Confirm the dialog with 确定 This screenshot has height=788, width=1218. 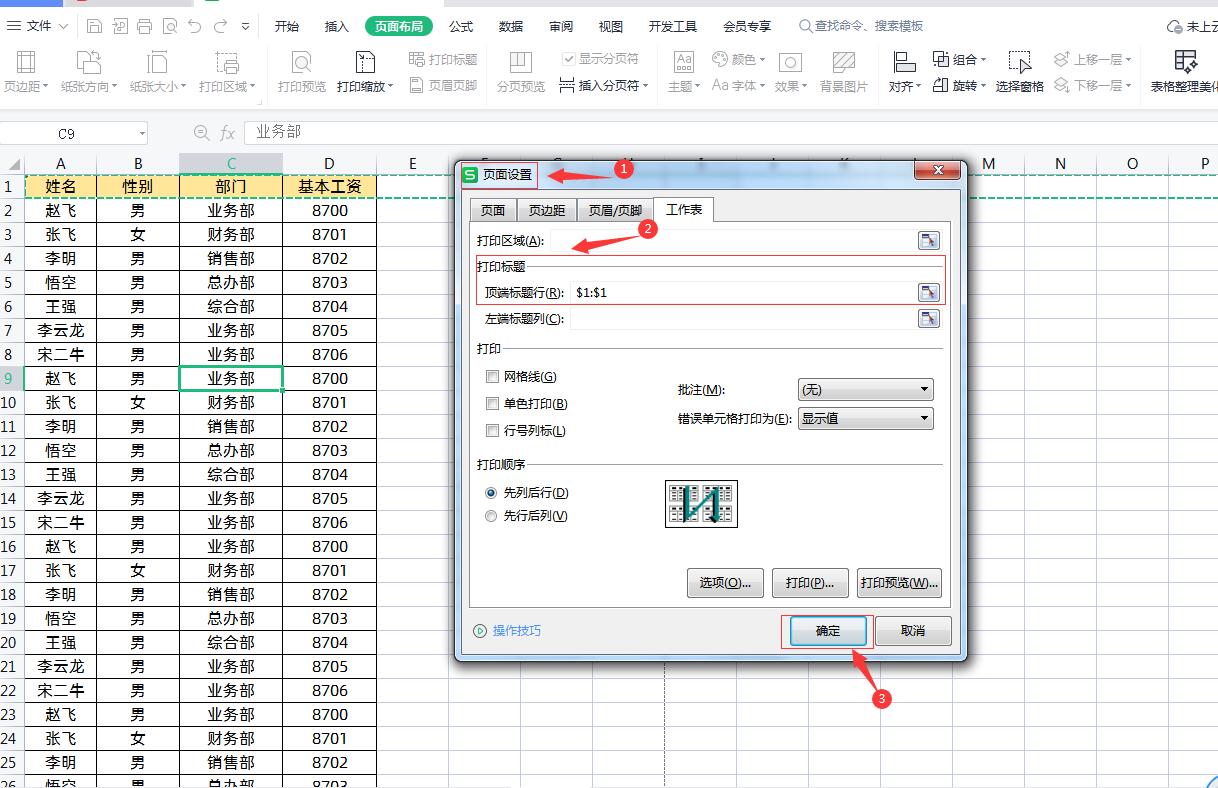828,631
